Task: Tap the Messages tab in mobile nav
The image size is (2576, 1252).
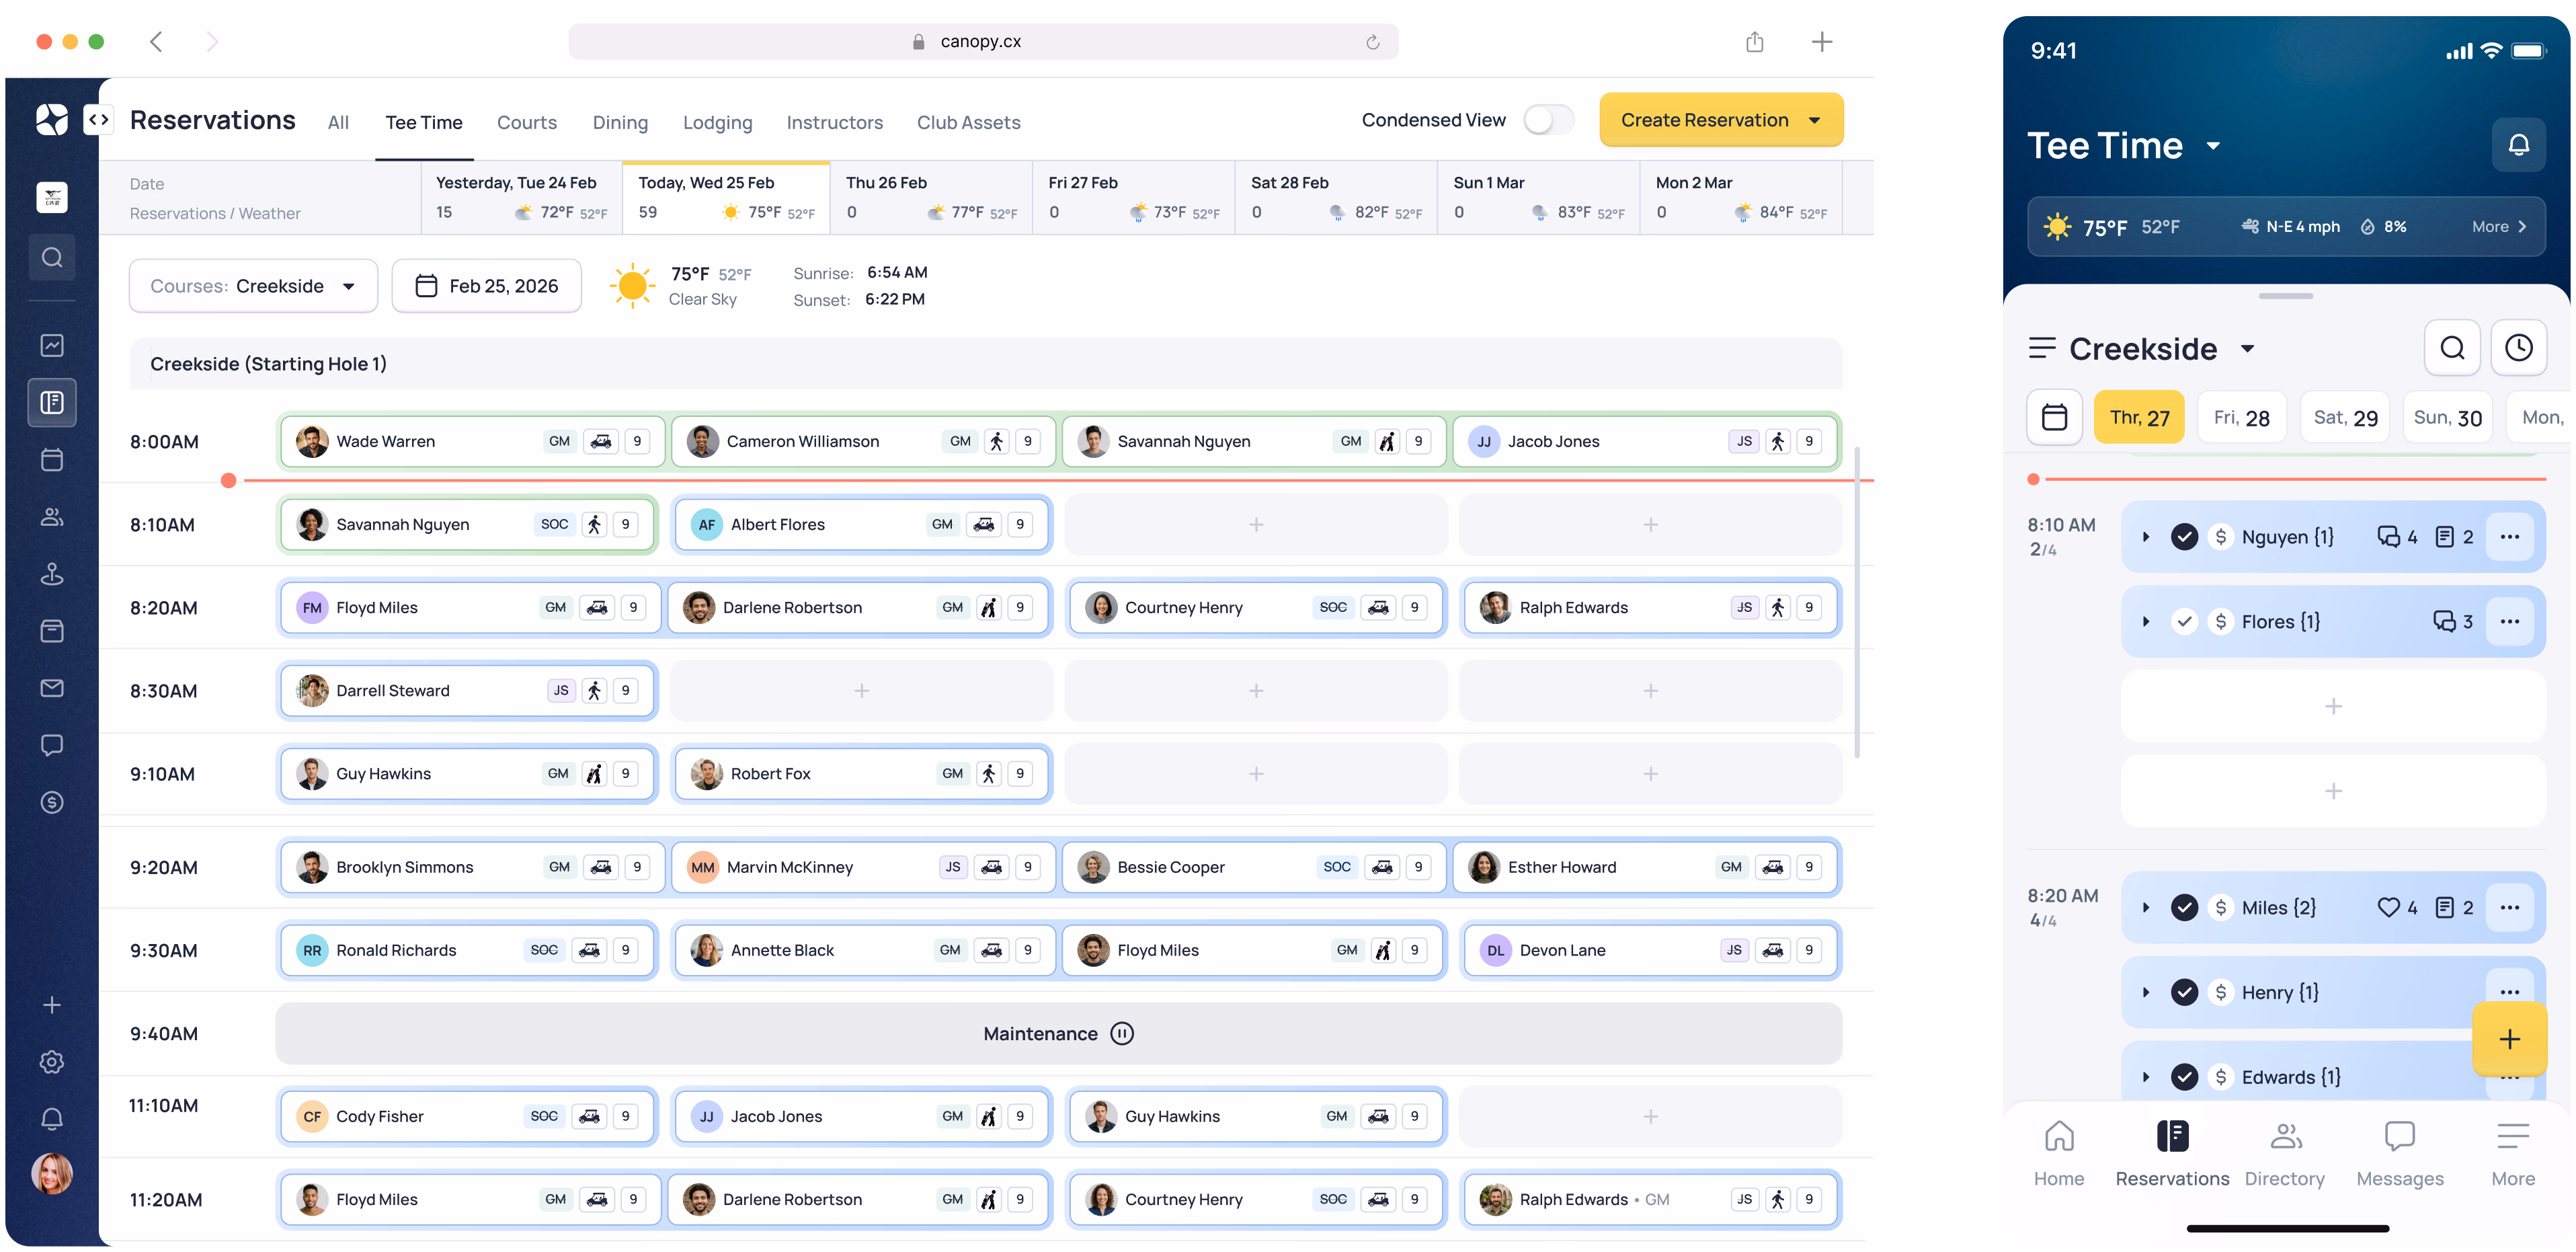Action: [x=2399, y=1153]
